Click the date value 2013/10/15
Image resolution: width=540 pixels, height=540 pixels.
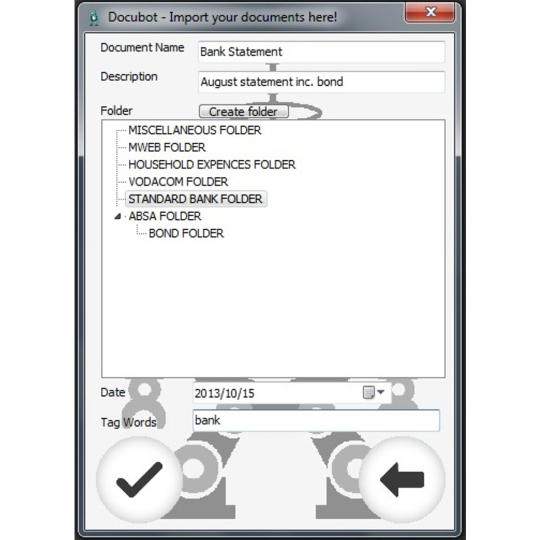225,393
